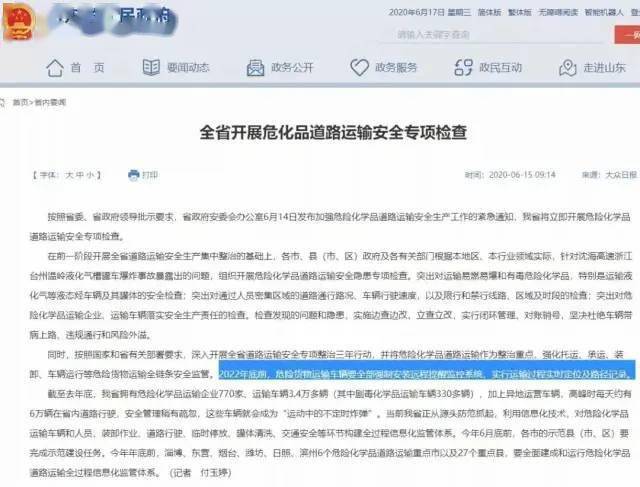Click the envelope icon for 政务公开
Viewport: 640px width, 487px height.
pyautogui.click(x=256, y=68)
